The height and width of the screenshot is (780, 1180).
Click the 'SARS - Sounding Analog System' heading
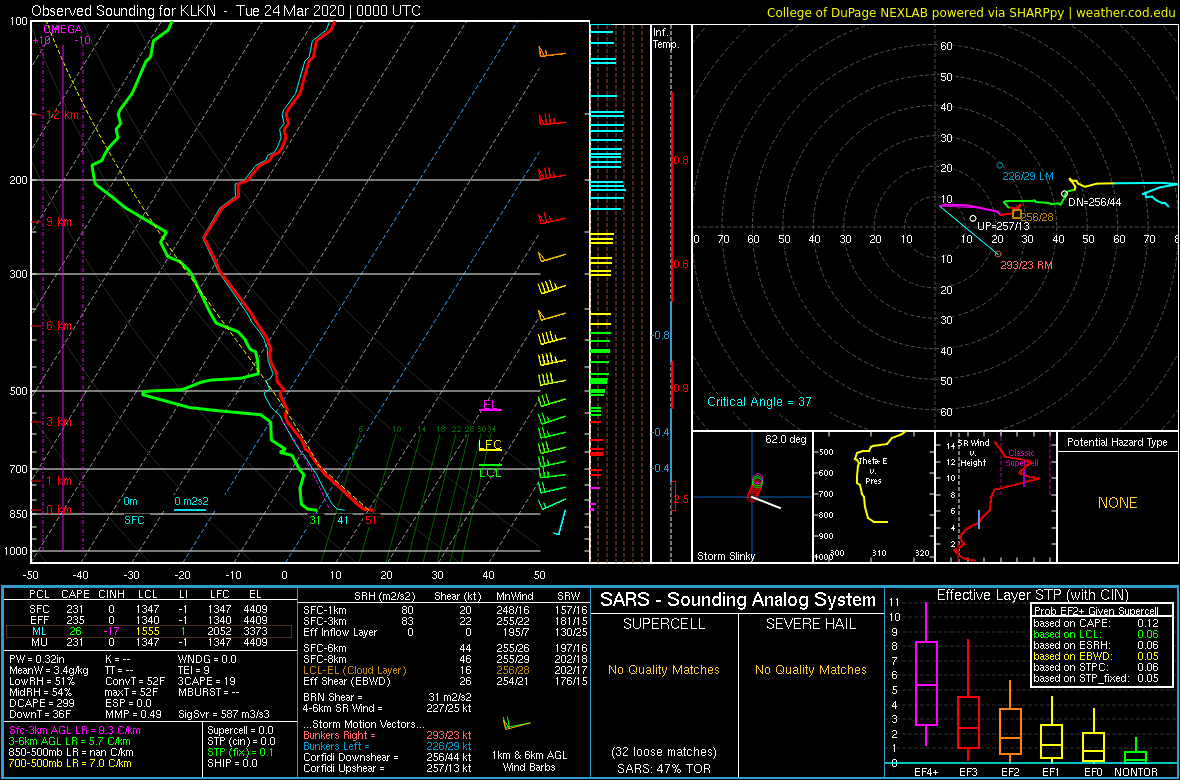(738, 600)
